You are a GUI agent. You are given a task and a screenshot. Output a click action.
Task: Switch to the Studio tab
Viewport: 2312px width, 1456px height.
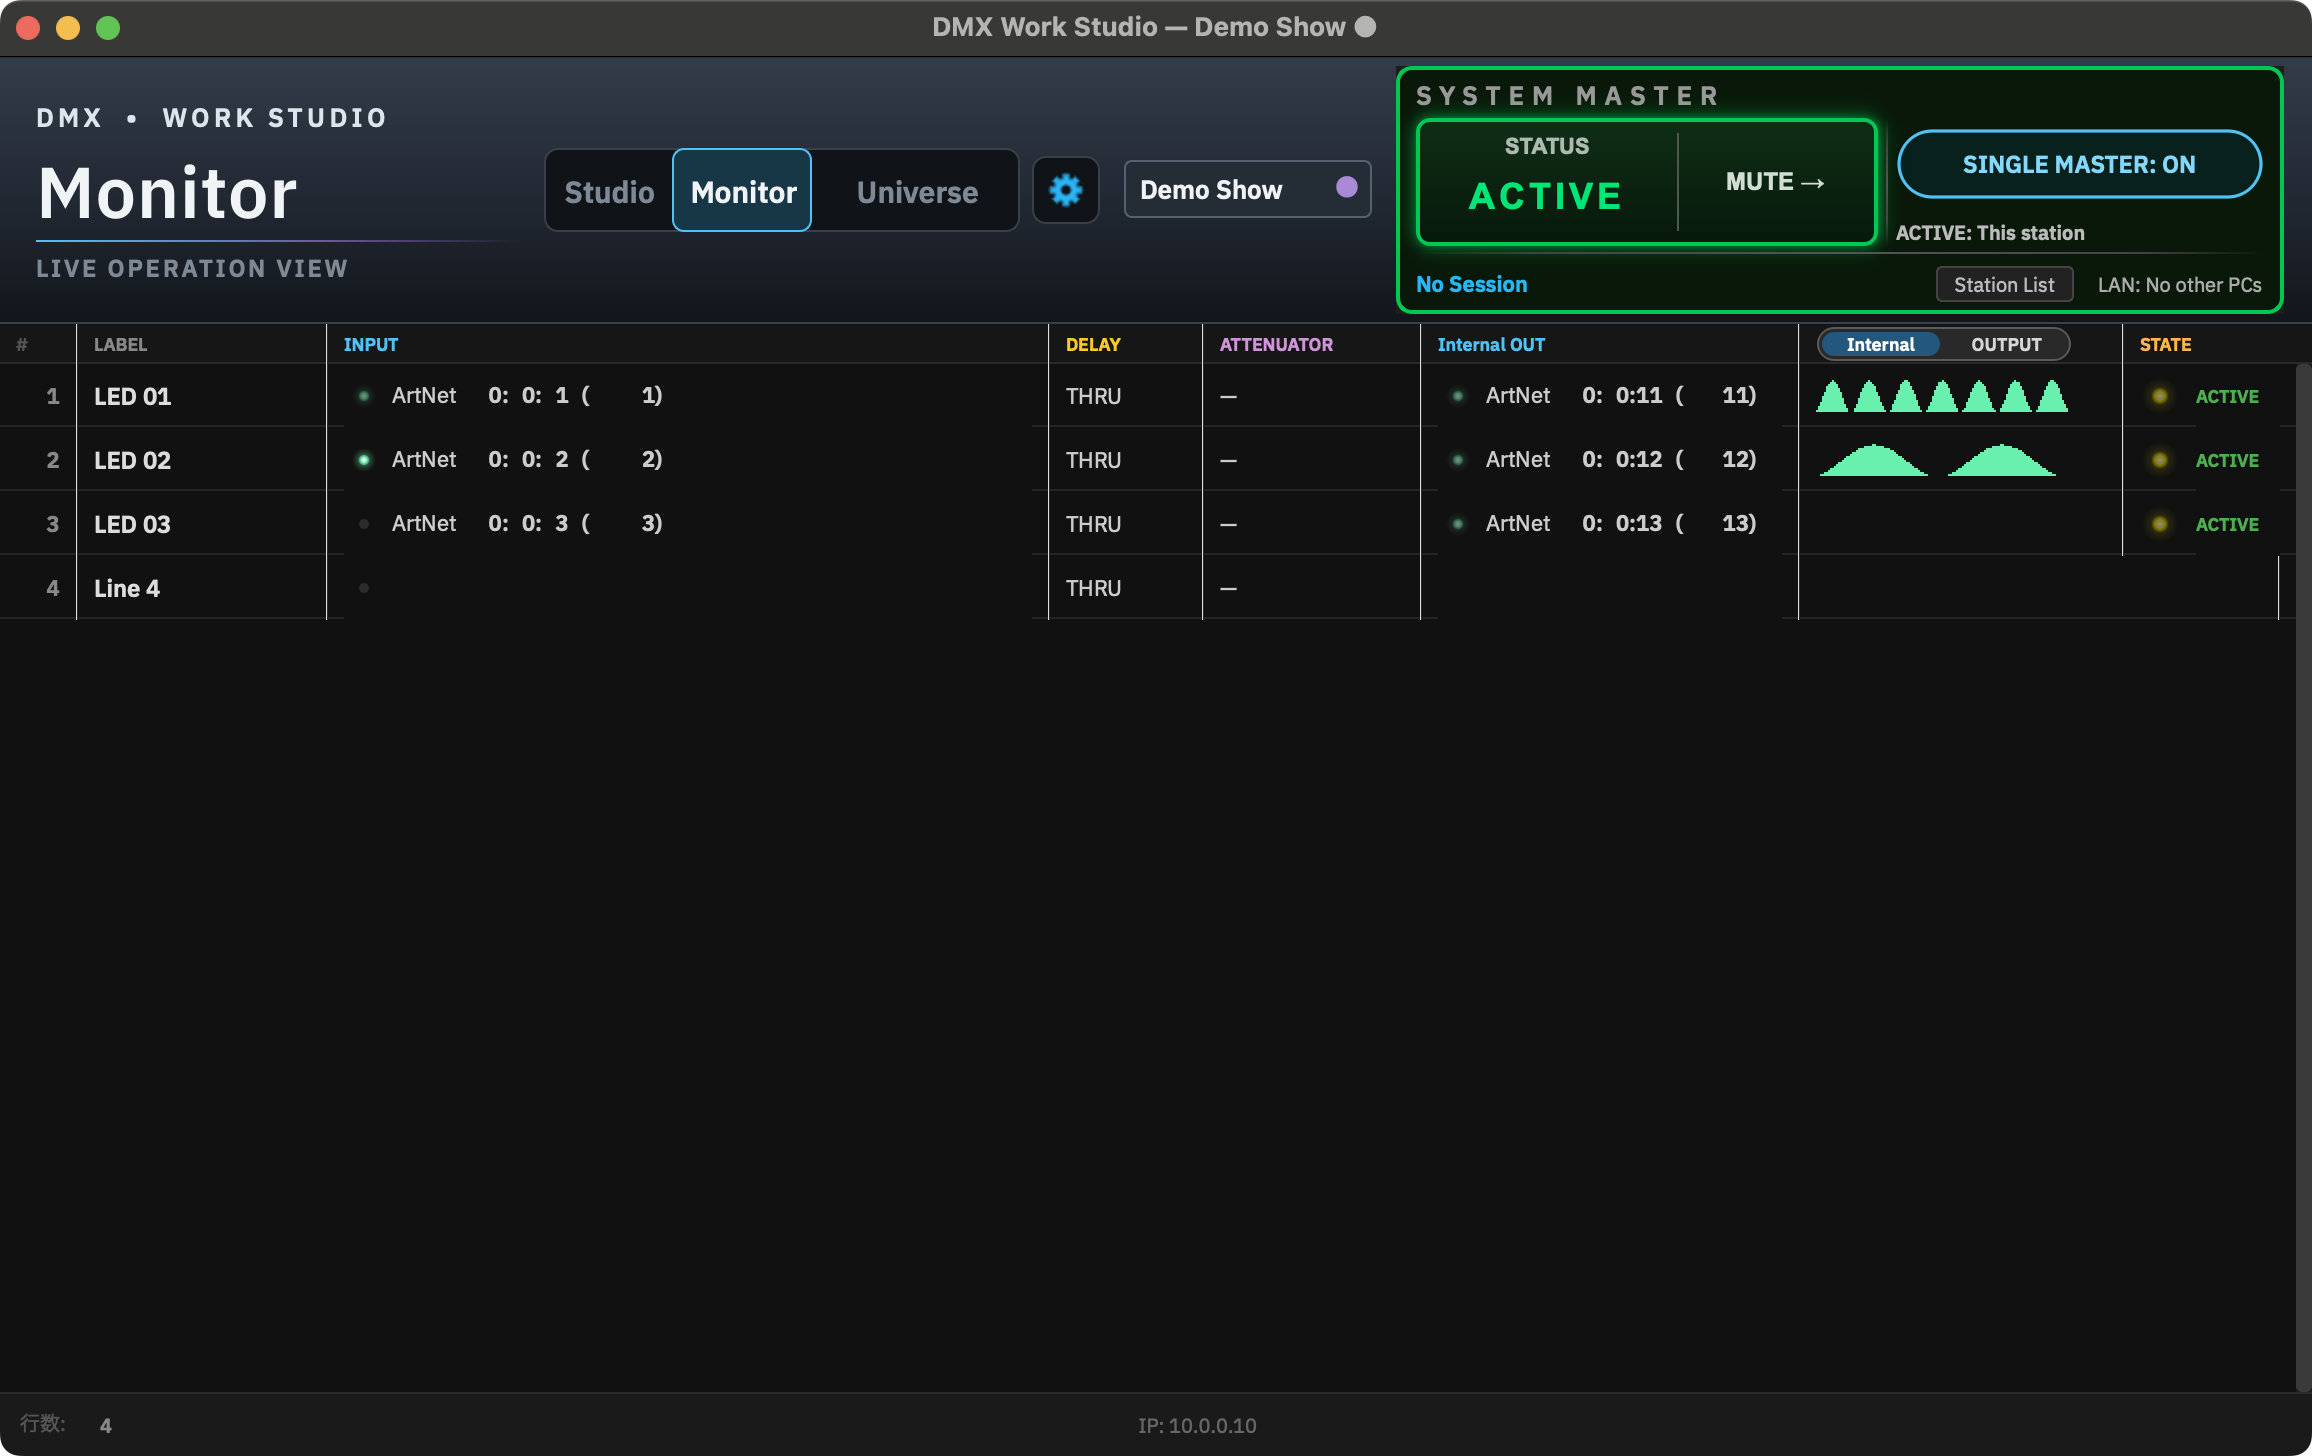[x=609, y=191]
